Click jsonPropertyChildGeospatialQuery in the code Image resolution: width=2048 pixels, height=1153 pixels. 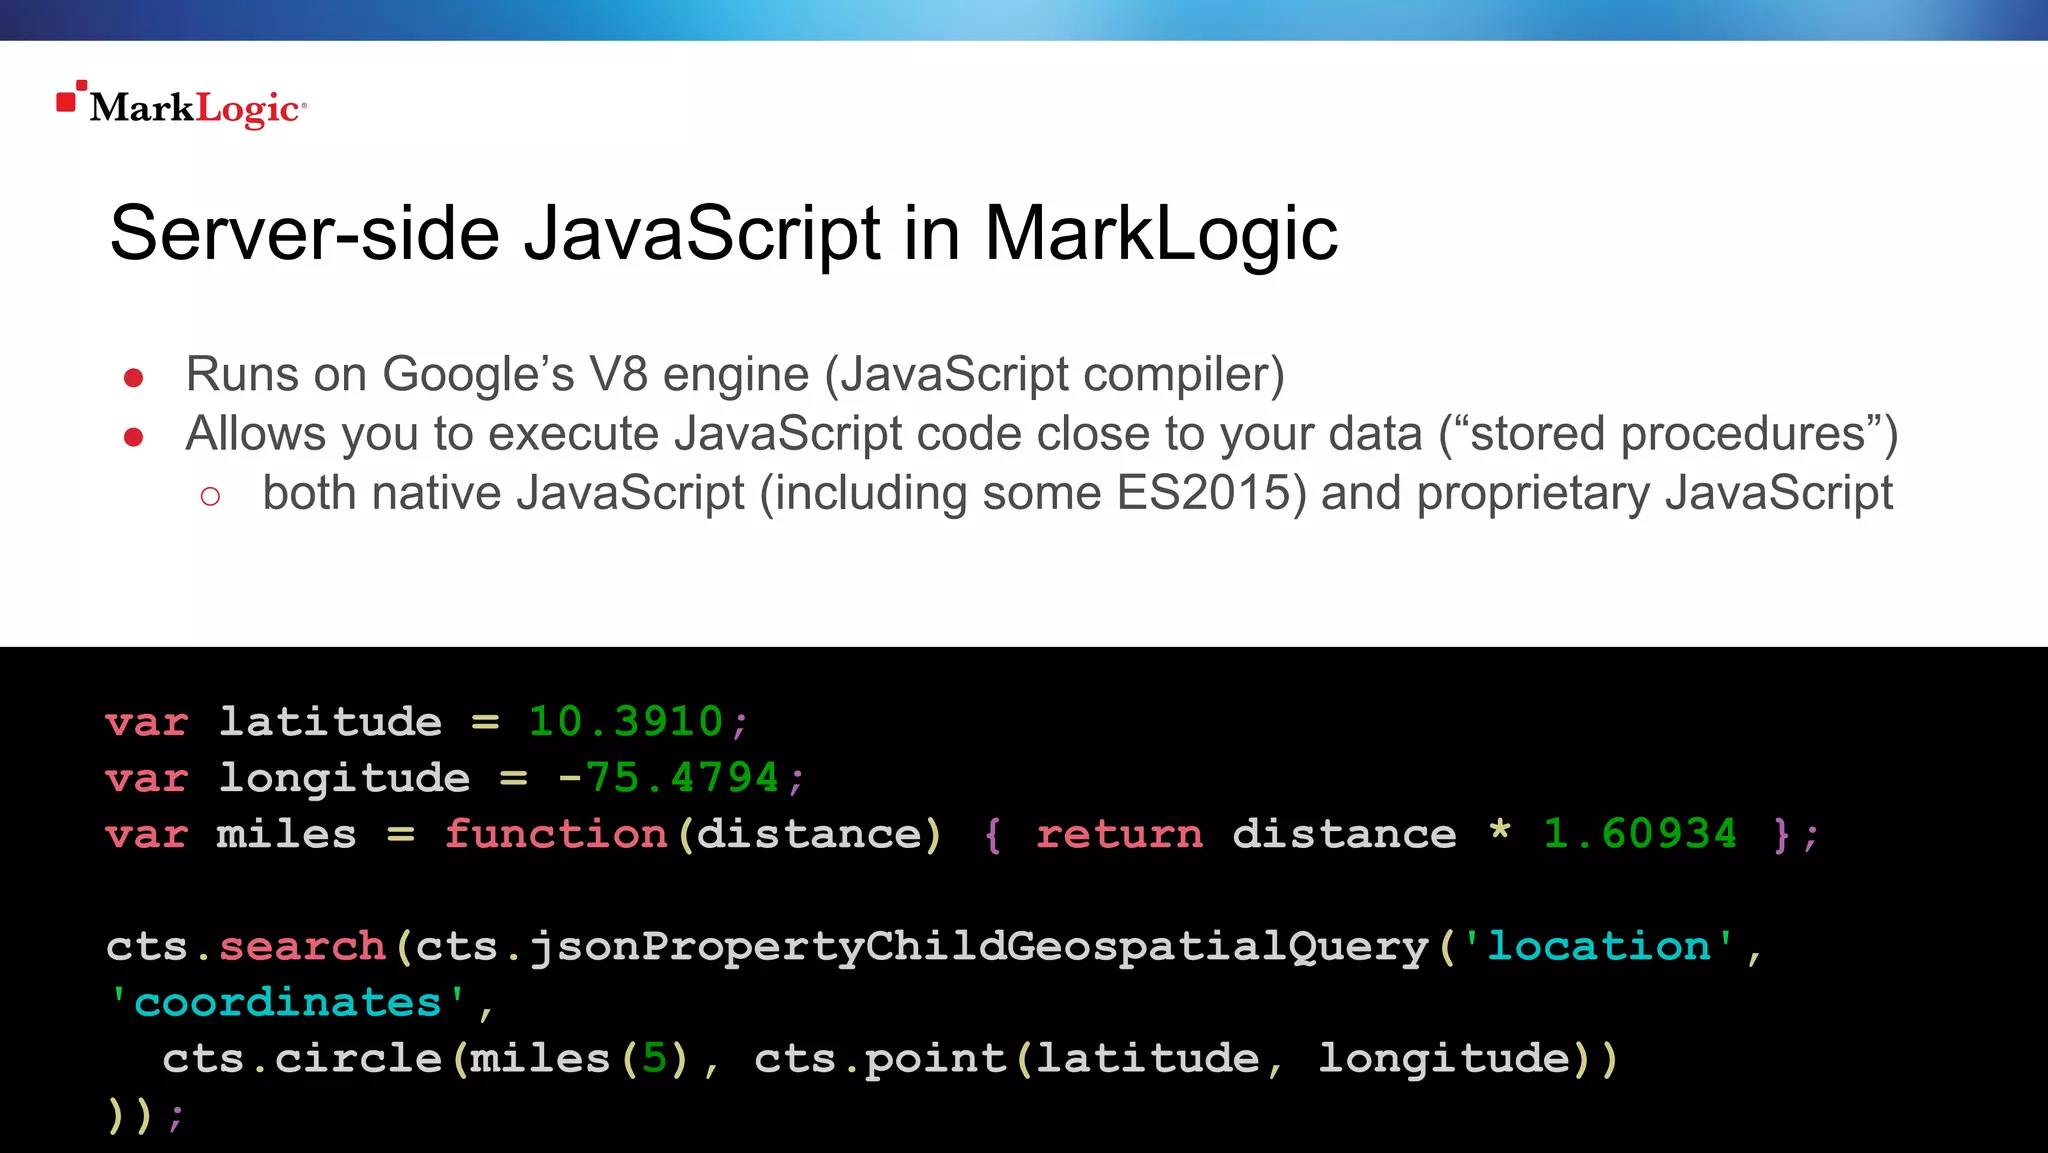click(979, 946)
